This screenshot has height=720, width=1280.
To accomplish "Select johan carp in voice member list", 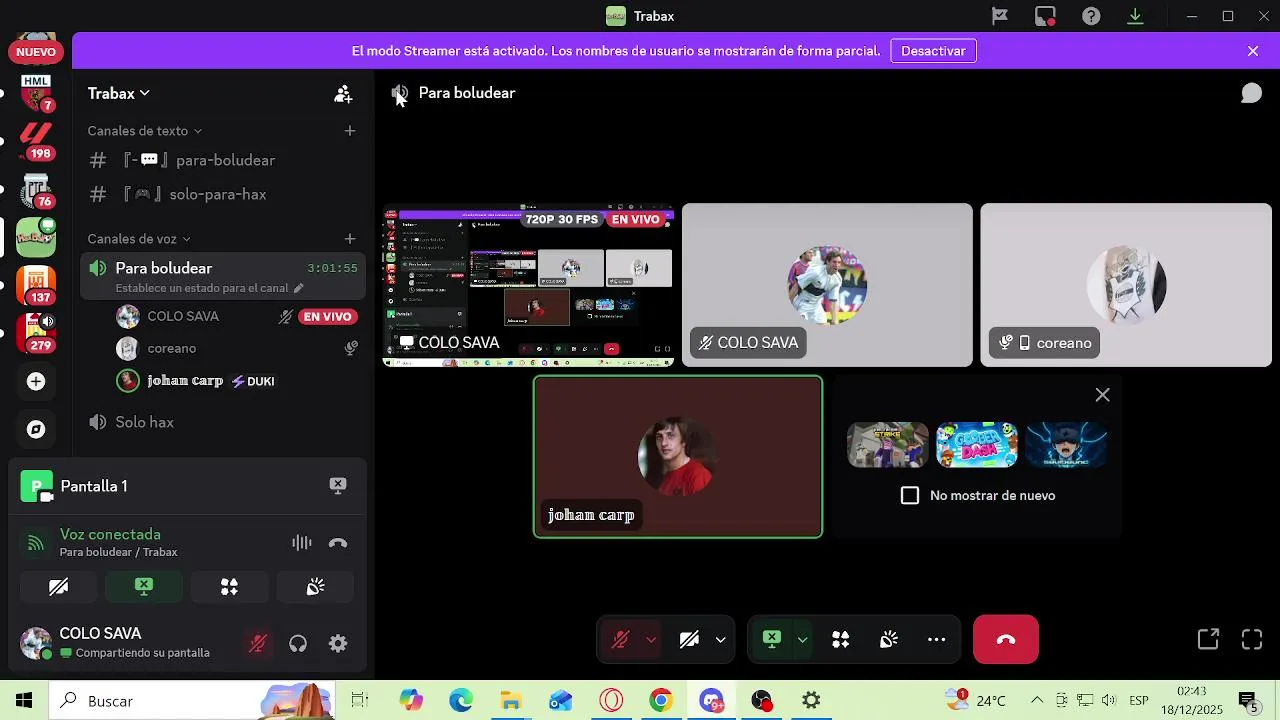I will click(236, 381).
